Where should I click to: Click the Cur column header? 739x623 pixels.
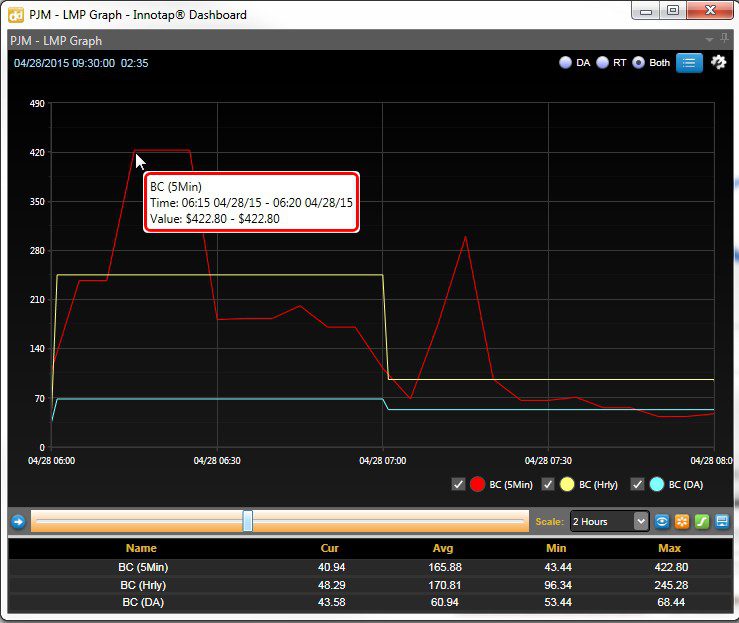click(x=329, y=548)
